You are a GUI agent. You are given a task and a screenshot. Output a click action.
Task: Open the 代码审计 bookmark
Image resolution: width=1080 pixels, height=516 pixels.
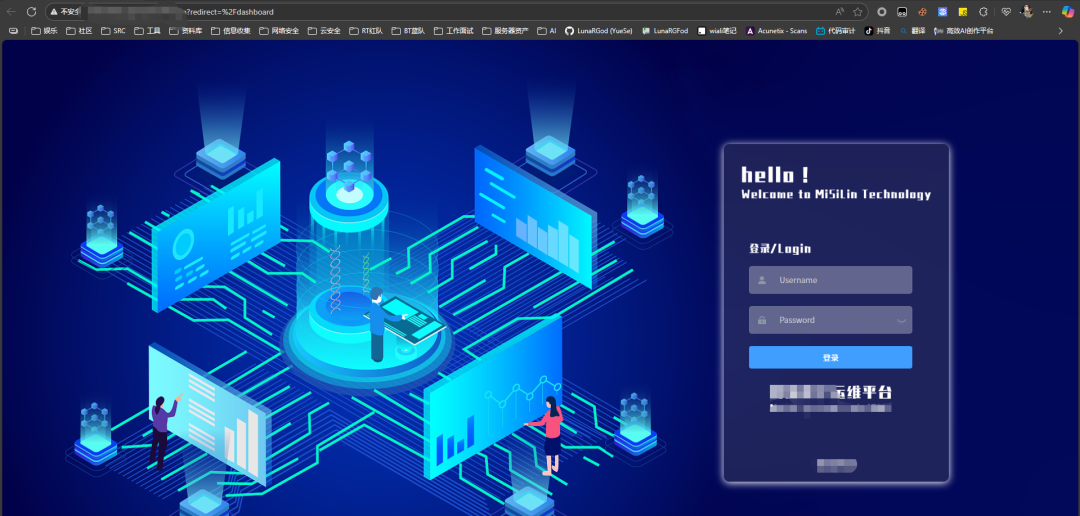(x=835, y=30)
